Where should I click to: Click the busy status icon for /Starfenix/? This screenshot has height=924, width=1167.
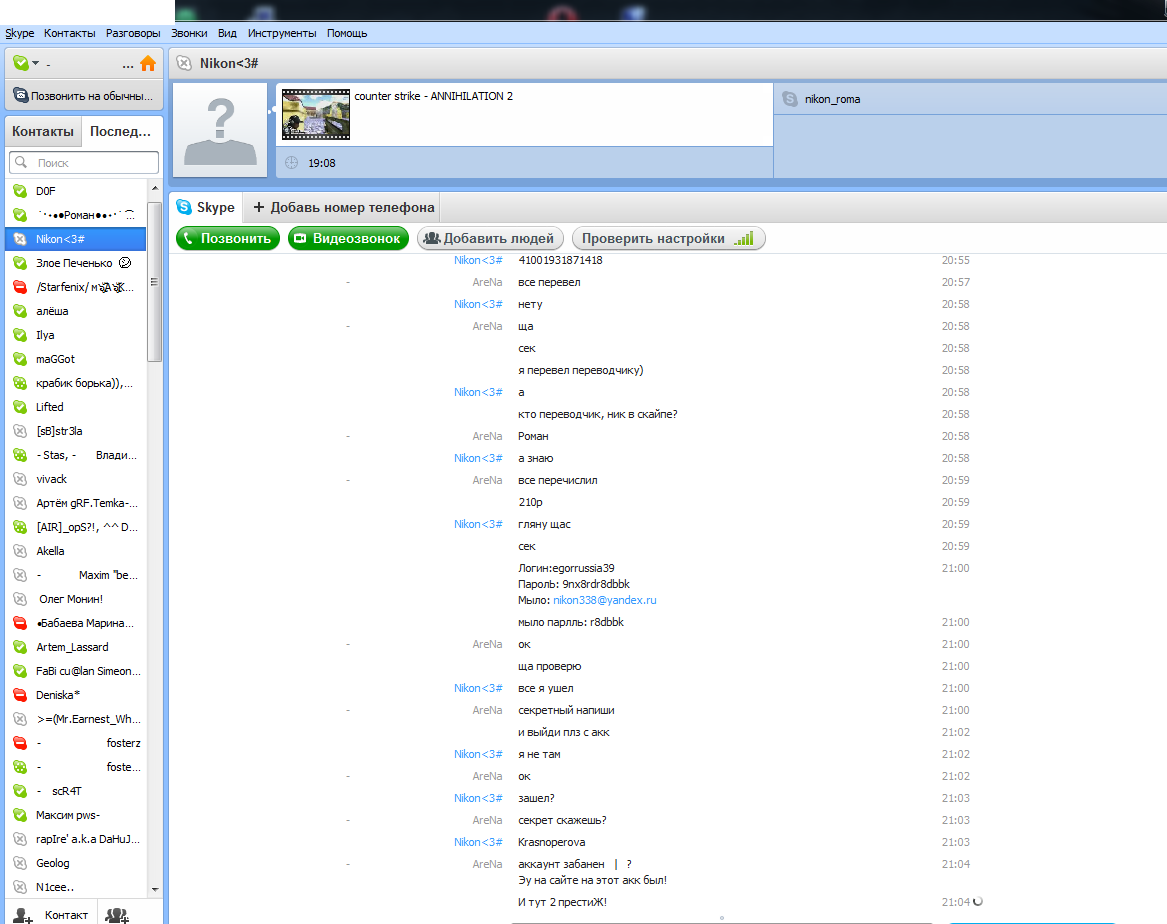20,287
